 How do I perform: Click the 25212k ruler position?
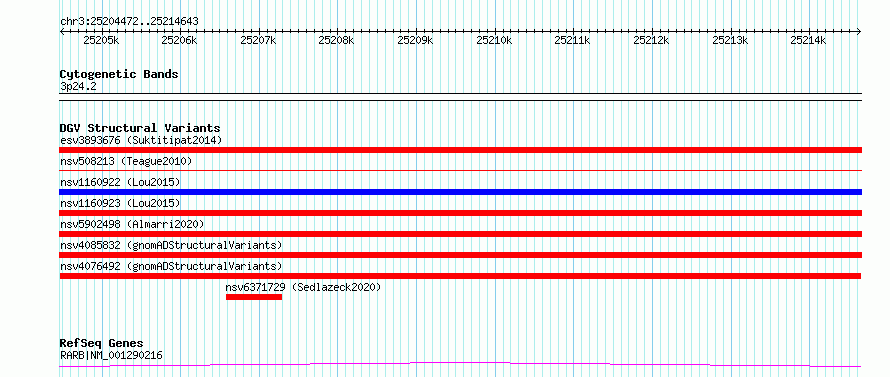pos(652,41)
